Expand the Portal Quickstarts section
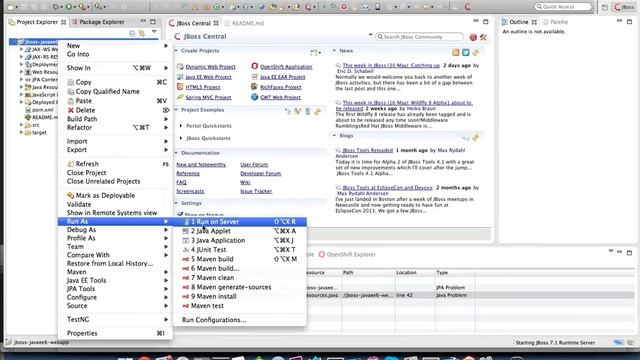Screen dimensions: 640x360 point(181,126)
